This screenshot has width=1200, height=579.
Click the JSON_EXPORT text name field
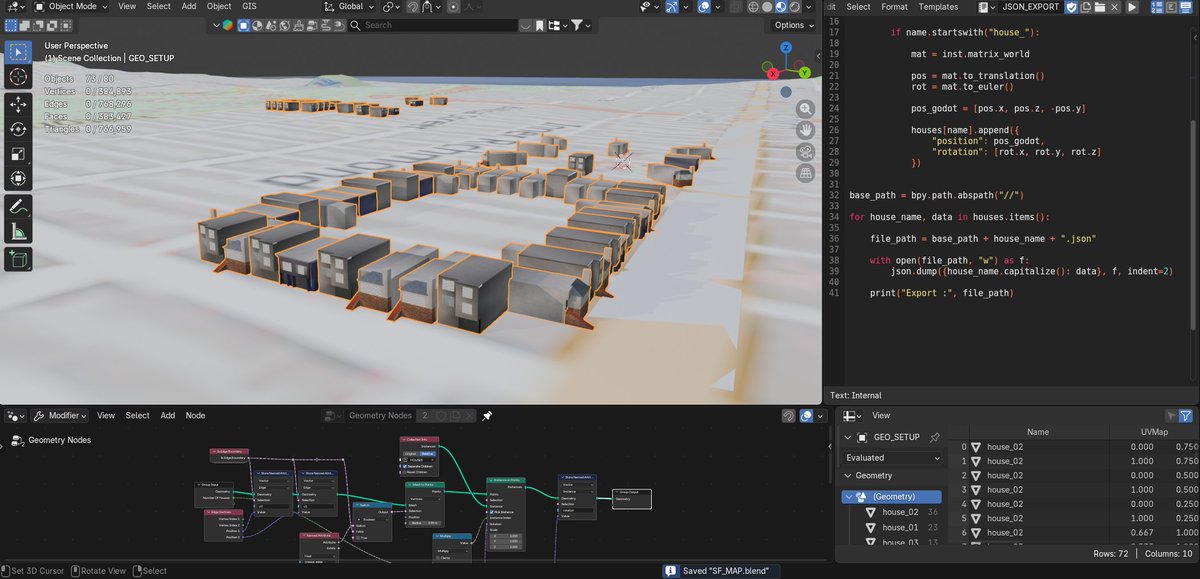click(1030, 7)
